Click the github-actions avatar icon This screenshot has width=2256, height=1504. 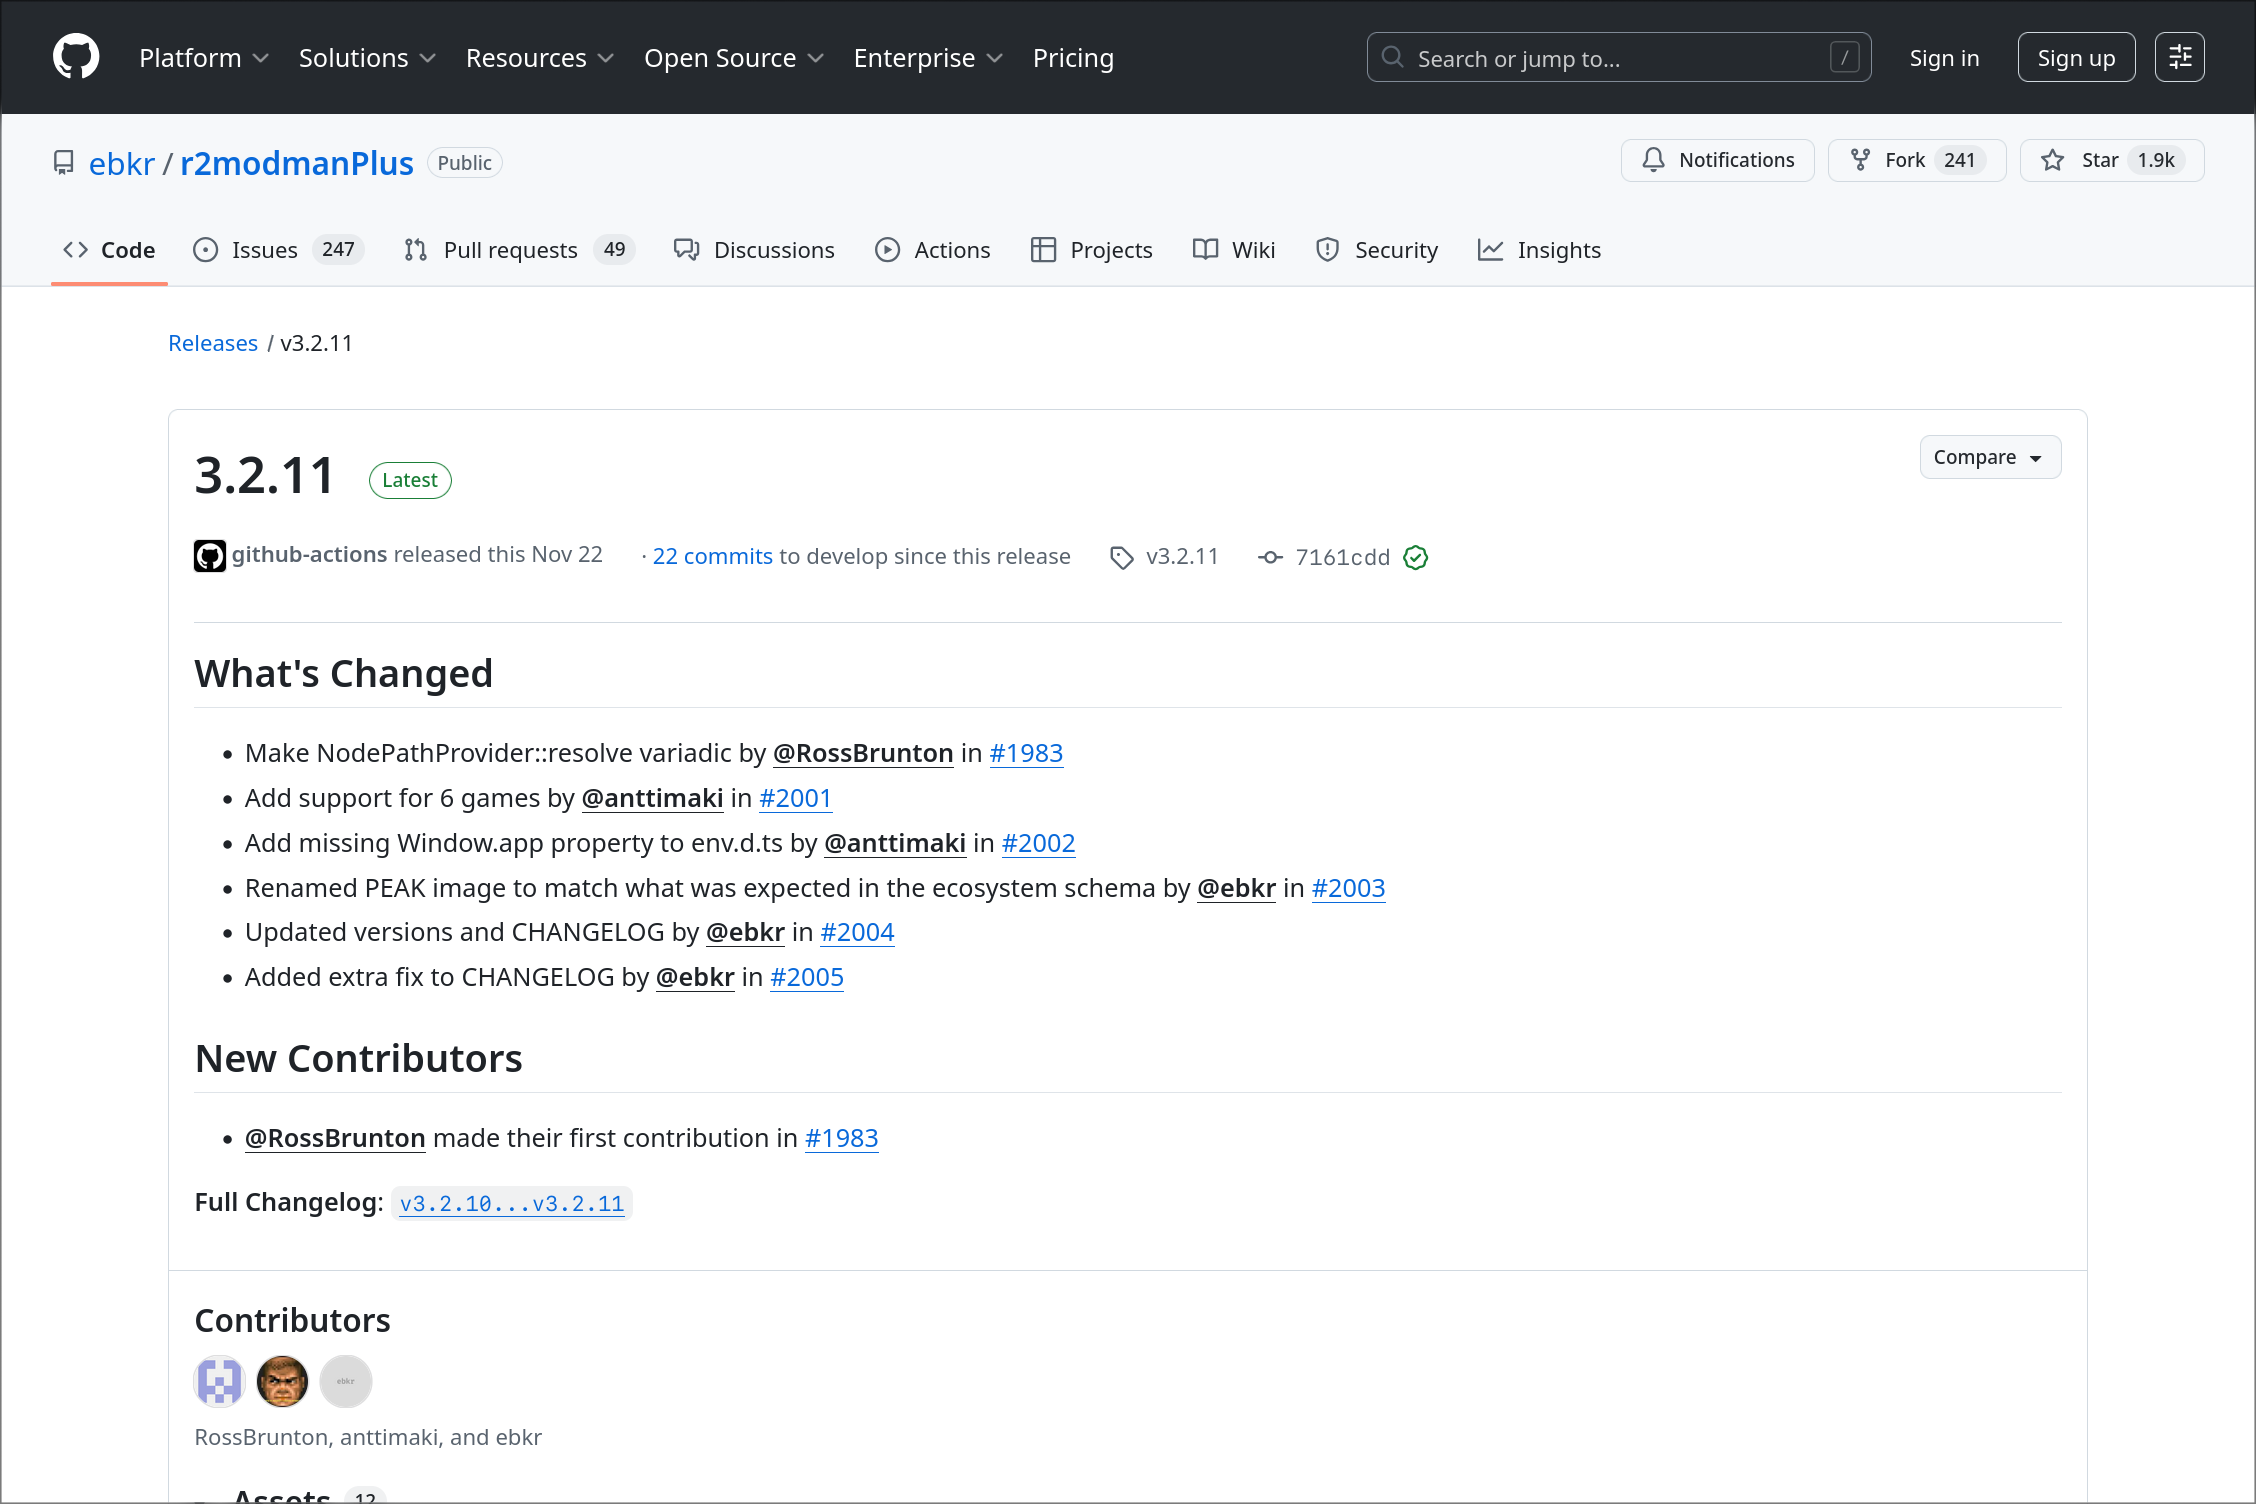click(209, 556)
